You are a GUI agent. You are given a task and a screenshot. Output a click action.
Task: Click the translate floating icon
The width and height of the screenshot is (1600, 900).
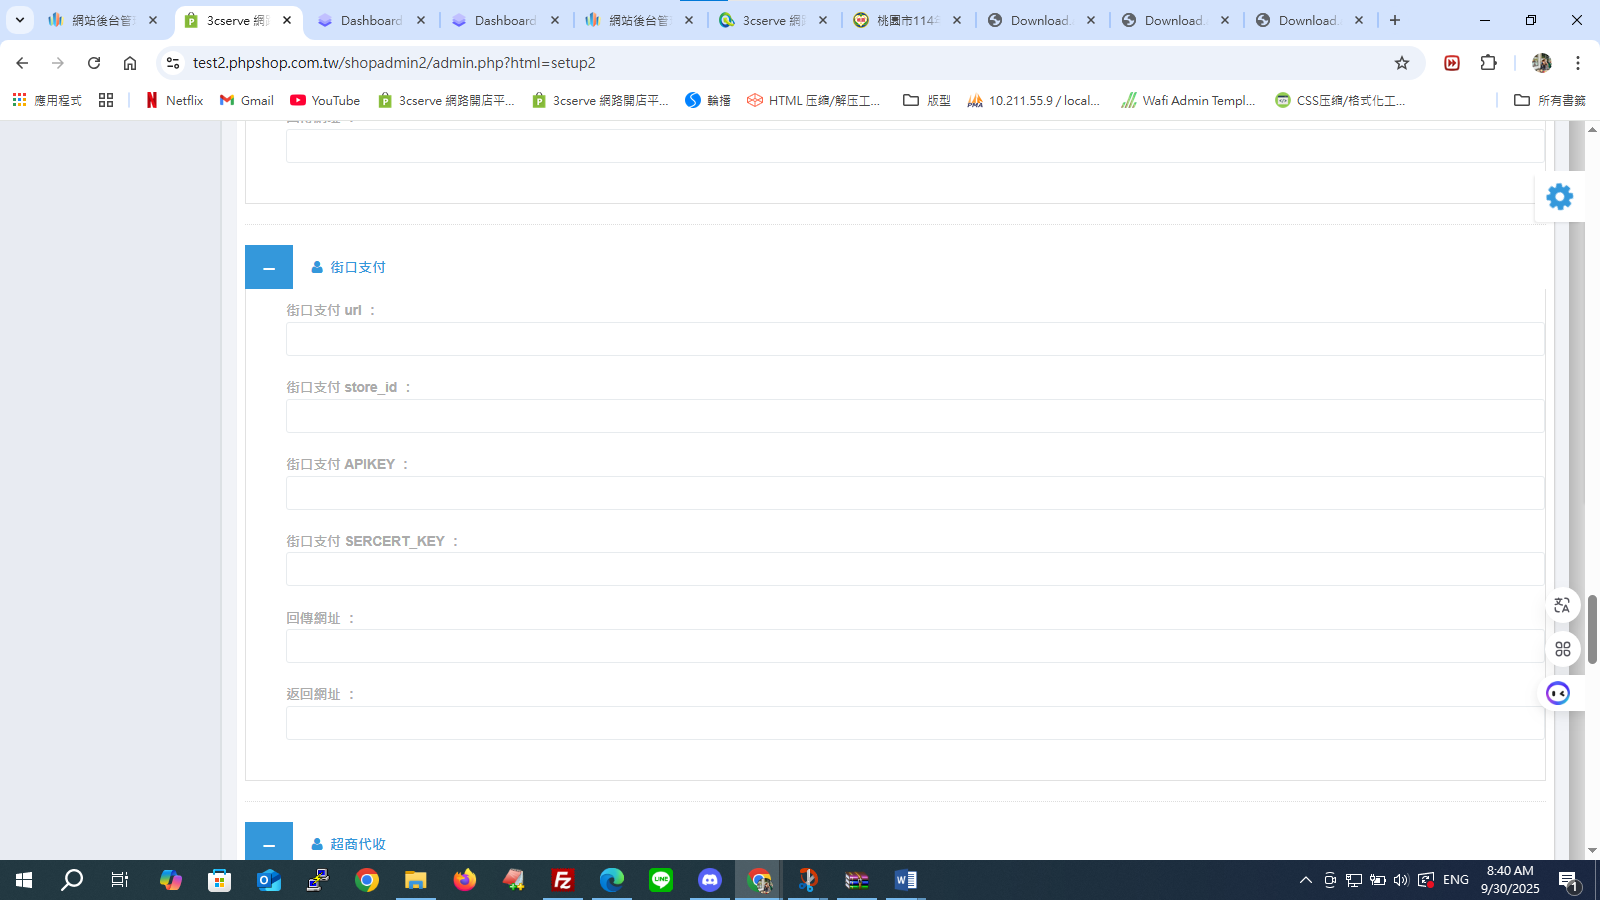tap(1562, 605)
